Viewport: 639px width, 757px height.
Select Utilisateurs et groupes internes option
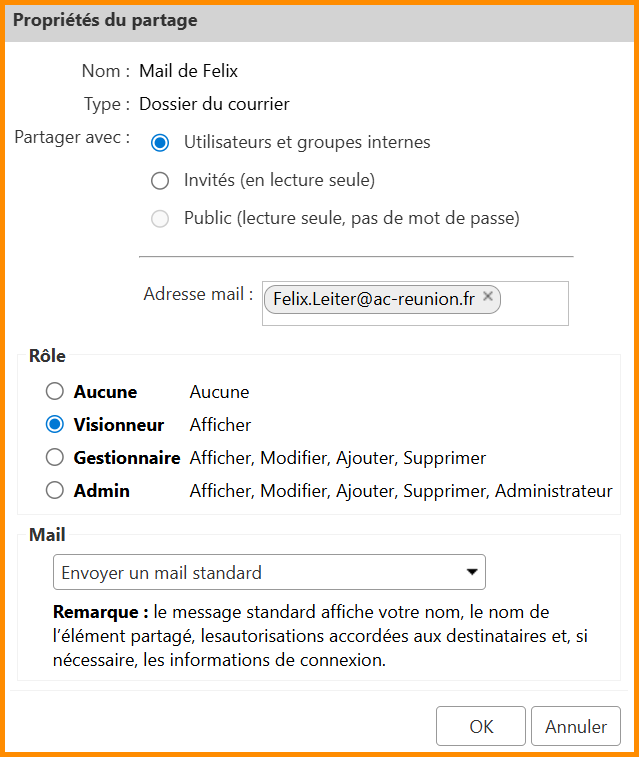click(159, 143)
